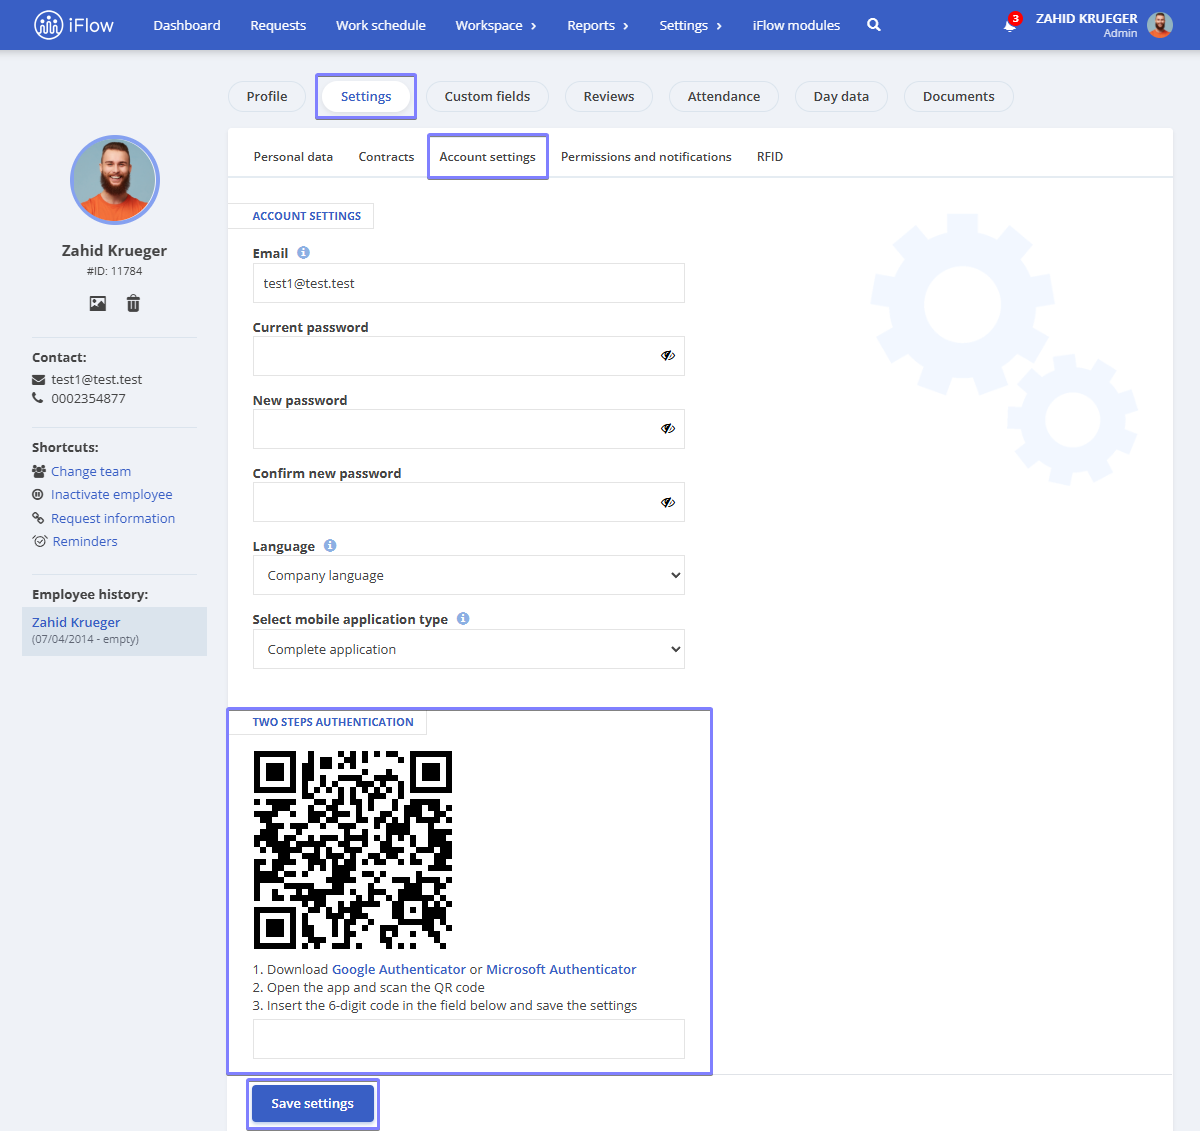
Task: Click the iFlow logo
Action: pos(74,25)
